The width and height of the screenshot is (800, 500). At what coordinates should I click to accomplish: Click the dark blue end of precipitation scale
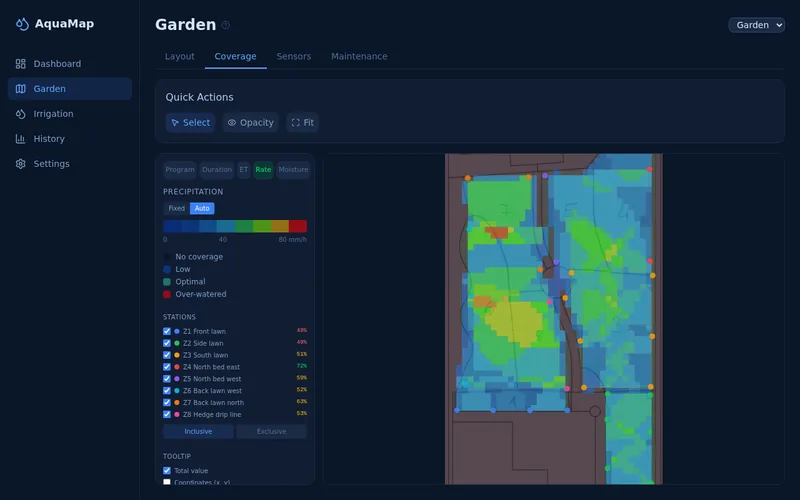click(x=172, y=227)
